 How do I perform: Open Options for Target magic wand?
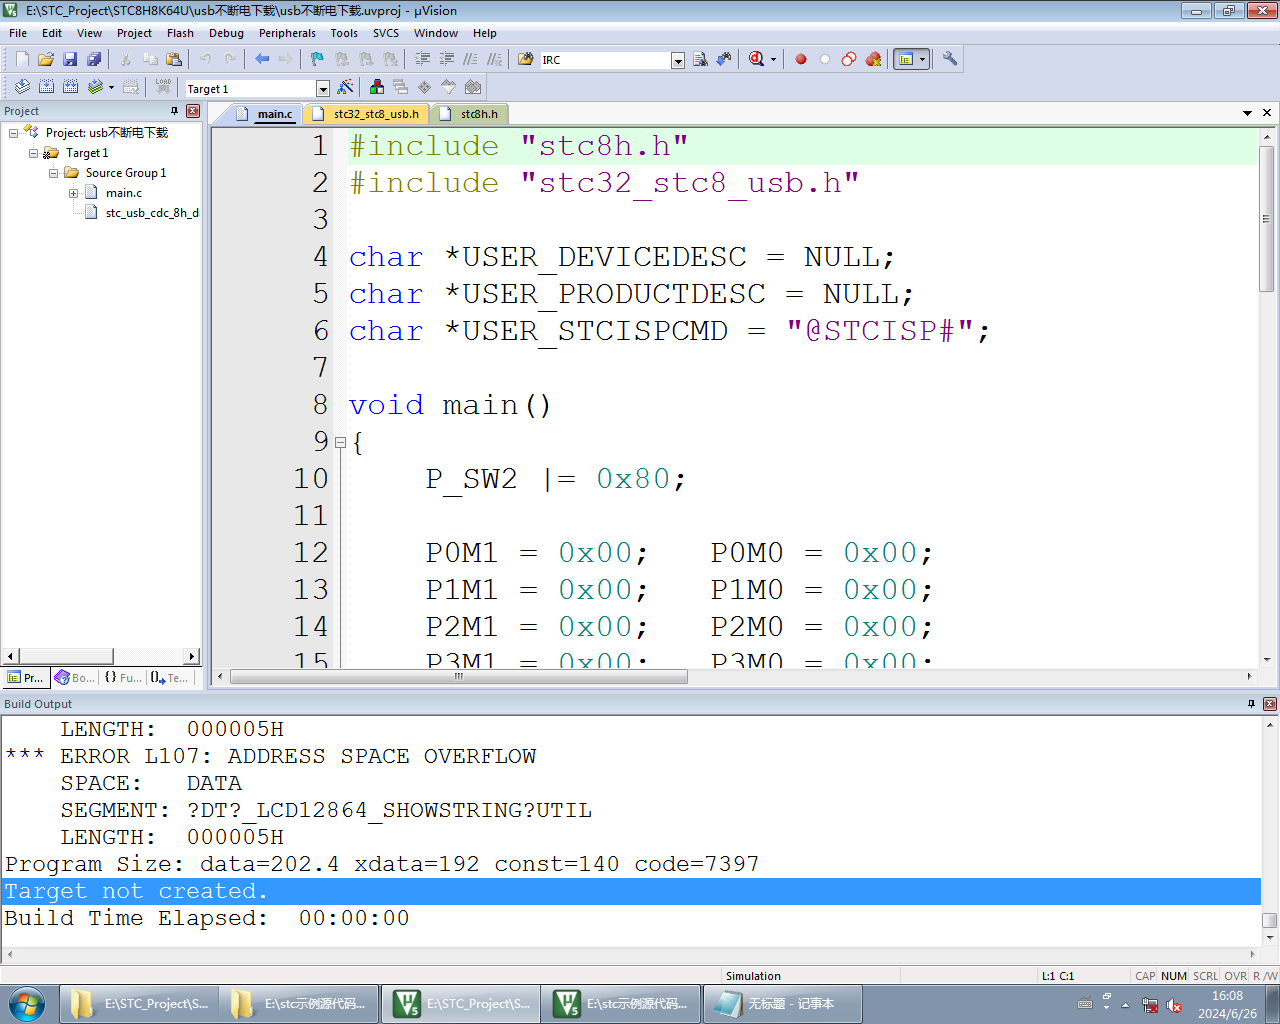point(346,88)
